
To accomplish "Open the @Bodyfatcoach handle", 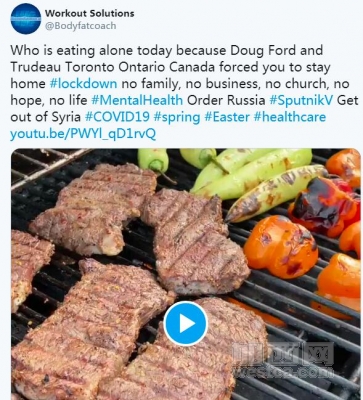I will (x=80, y=26).
